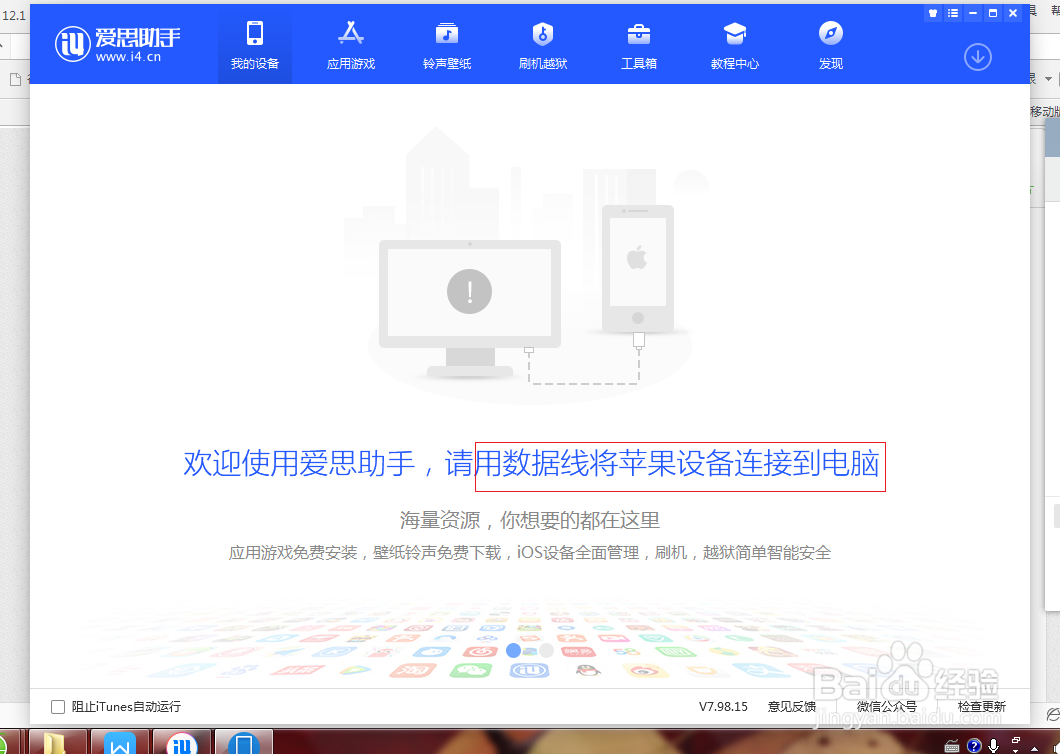The width and height of the screenshot is (1060, 754).
Task: Open the 铃声壁纸 ringtones and wallpapers tab
Action: point(447,45)
